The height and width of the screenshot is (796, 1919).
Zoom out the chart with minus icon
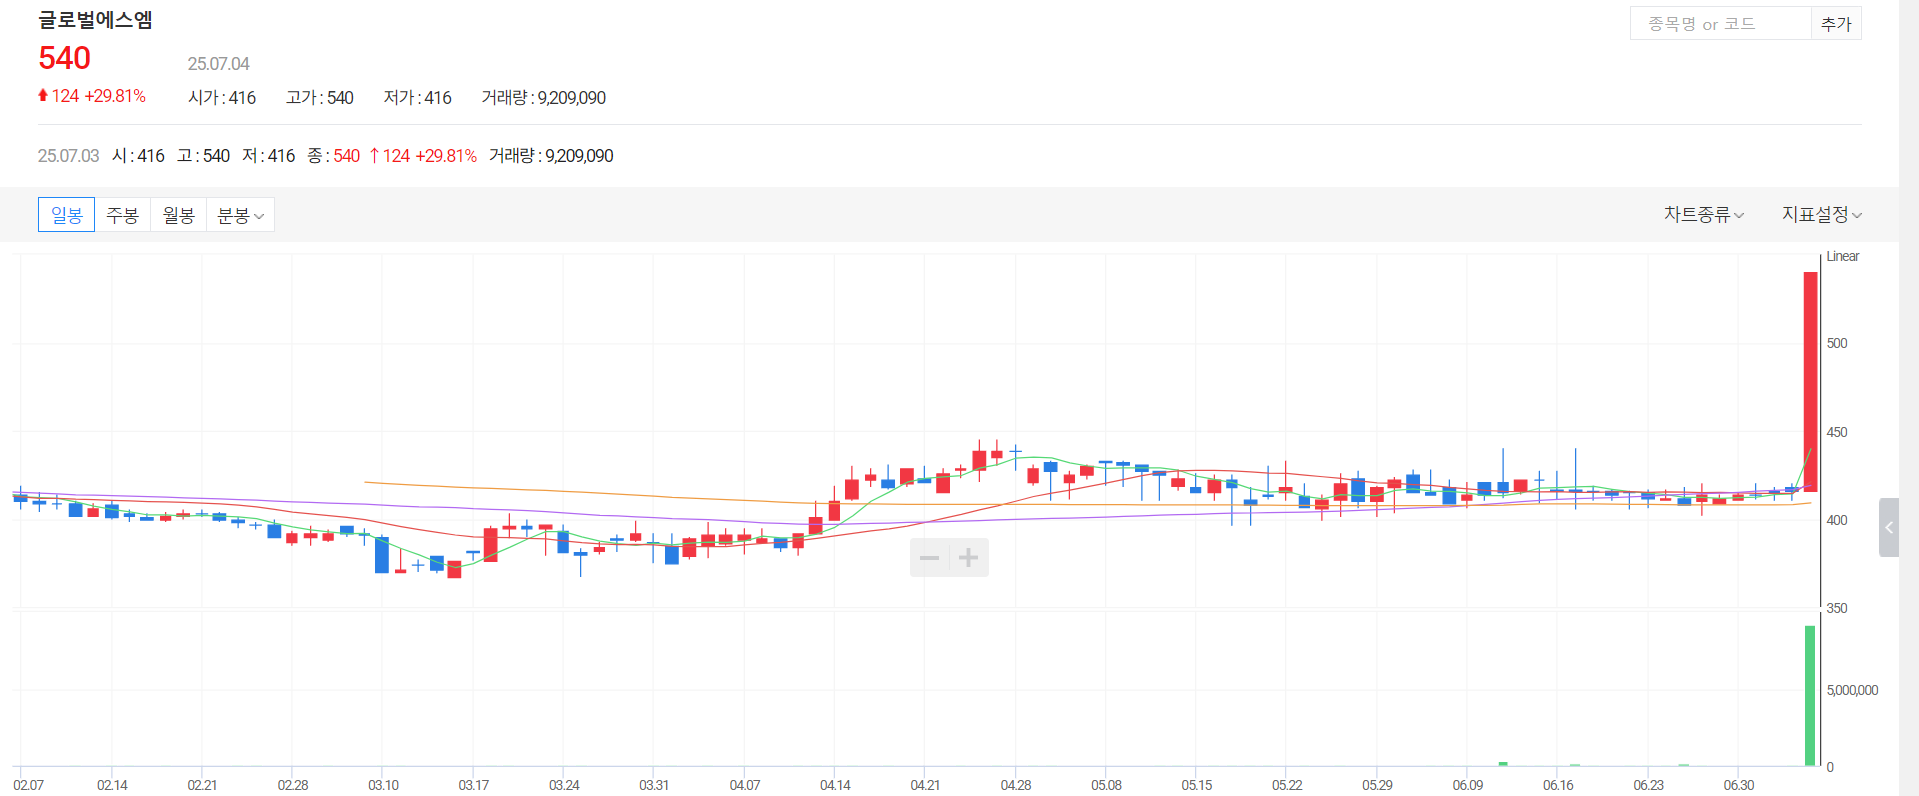tap(929, 557)
